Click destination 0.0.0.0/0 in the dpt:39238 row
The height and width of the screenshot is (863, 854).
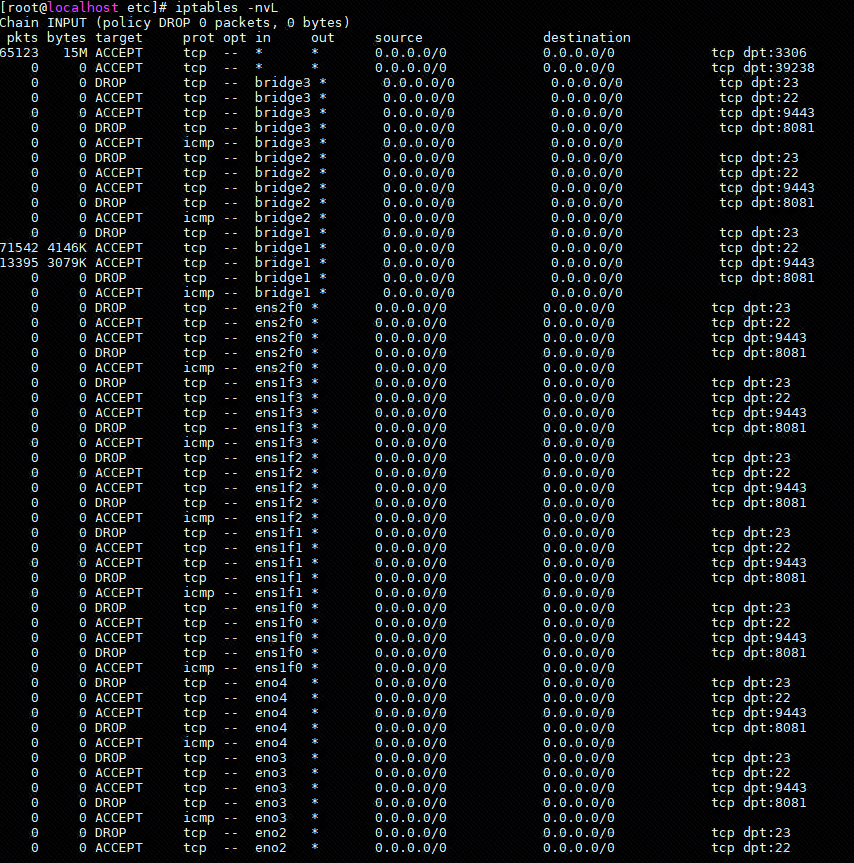click(578, 68)
